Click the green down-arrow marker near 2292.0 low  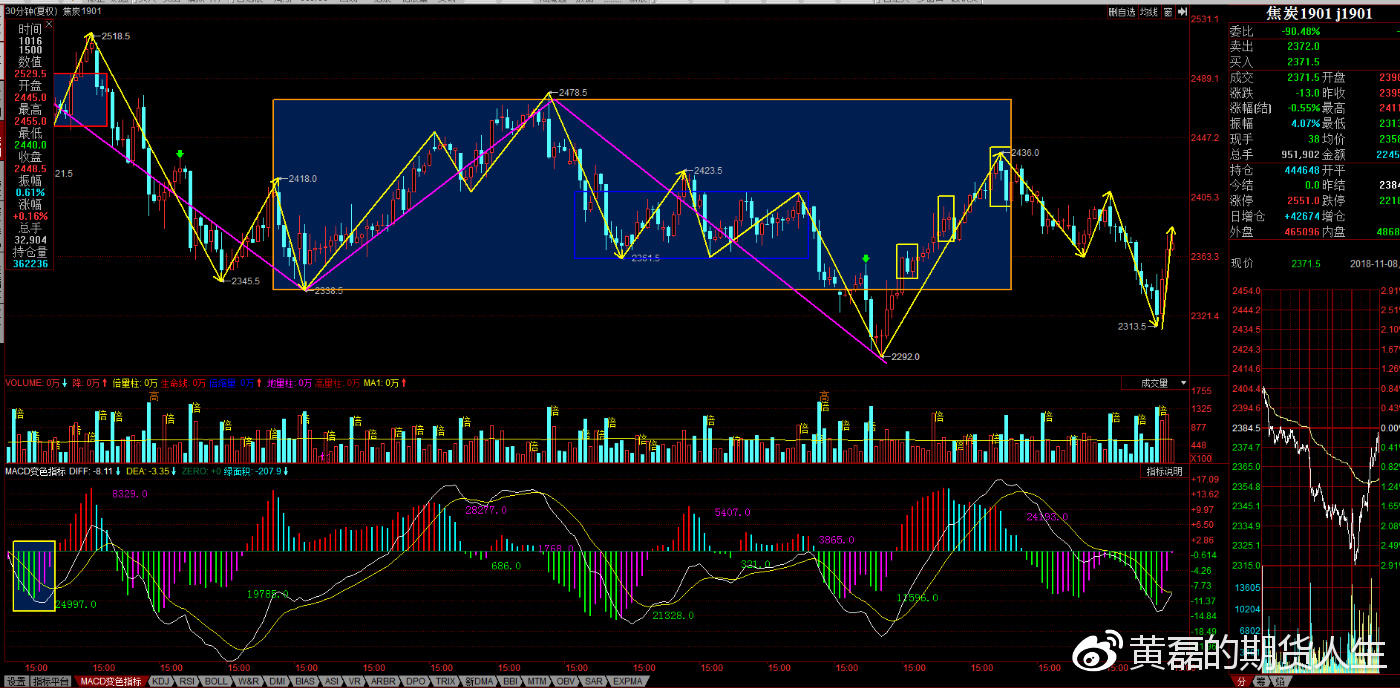tap(866, 259)
